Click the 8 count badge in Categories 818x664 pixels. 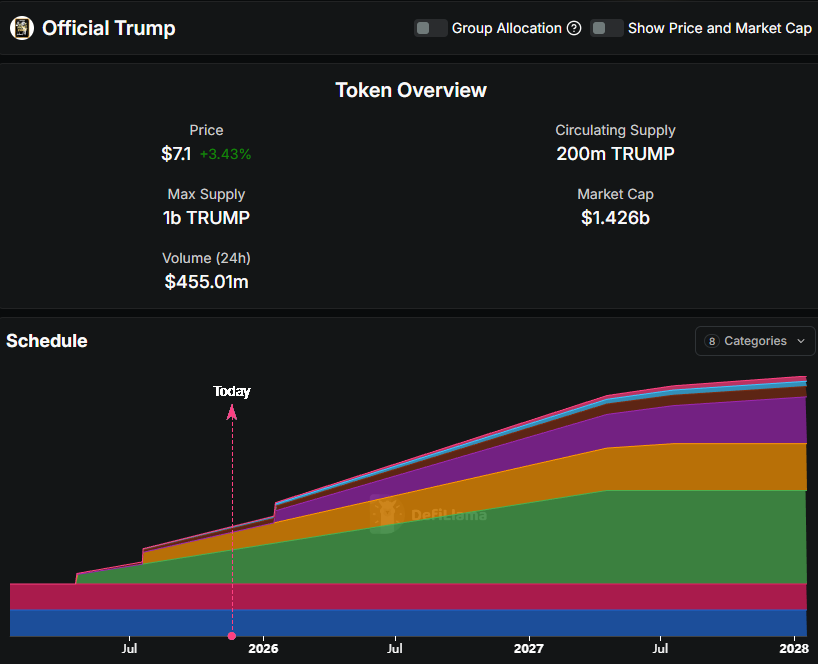coord(712,341)
